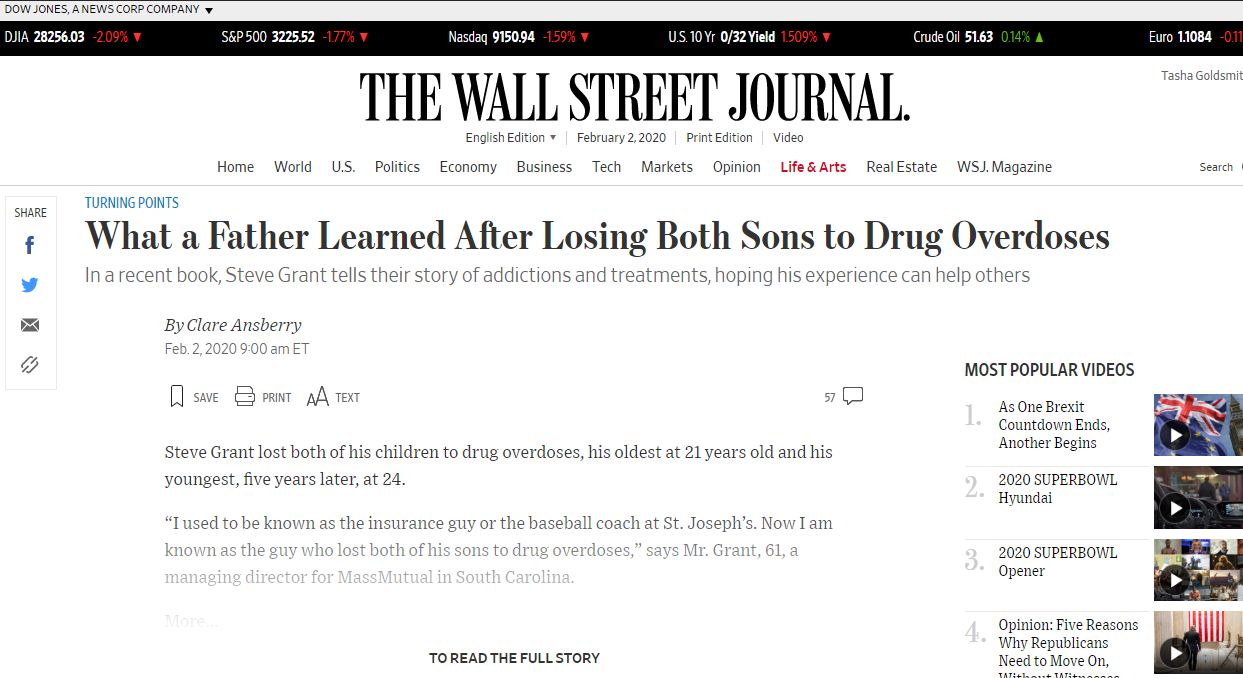Screen dimensions: 1243x678
Task: Print the article with the printer icon
Action: (263, 397)
